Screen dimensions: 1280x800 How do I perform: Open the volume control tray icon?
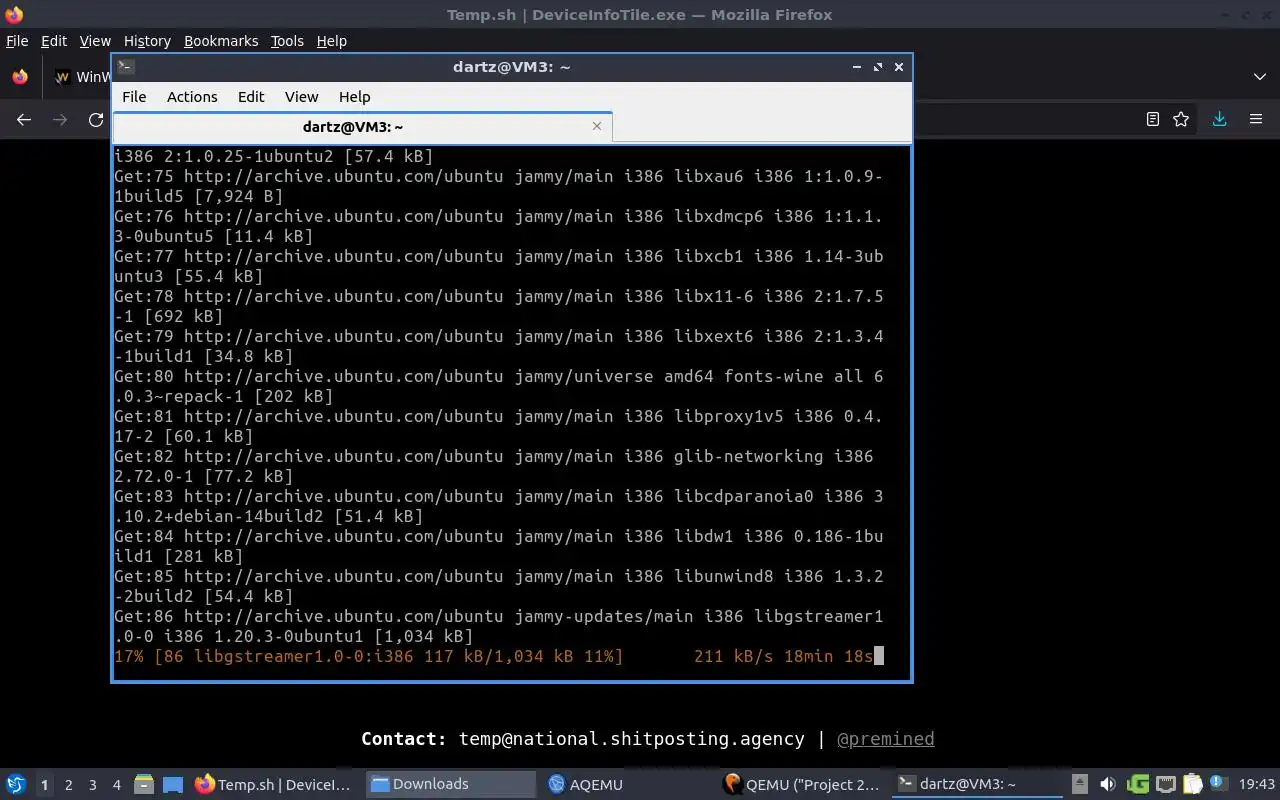pos(1107,784)
